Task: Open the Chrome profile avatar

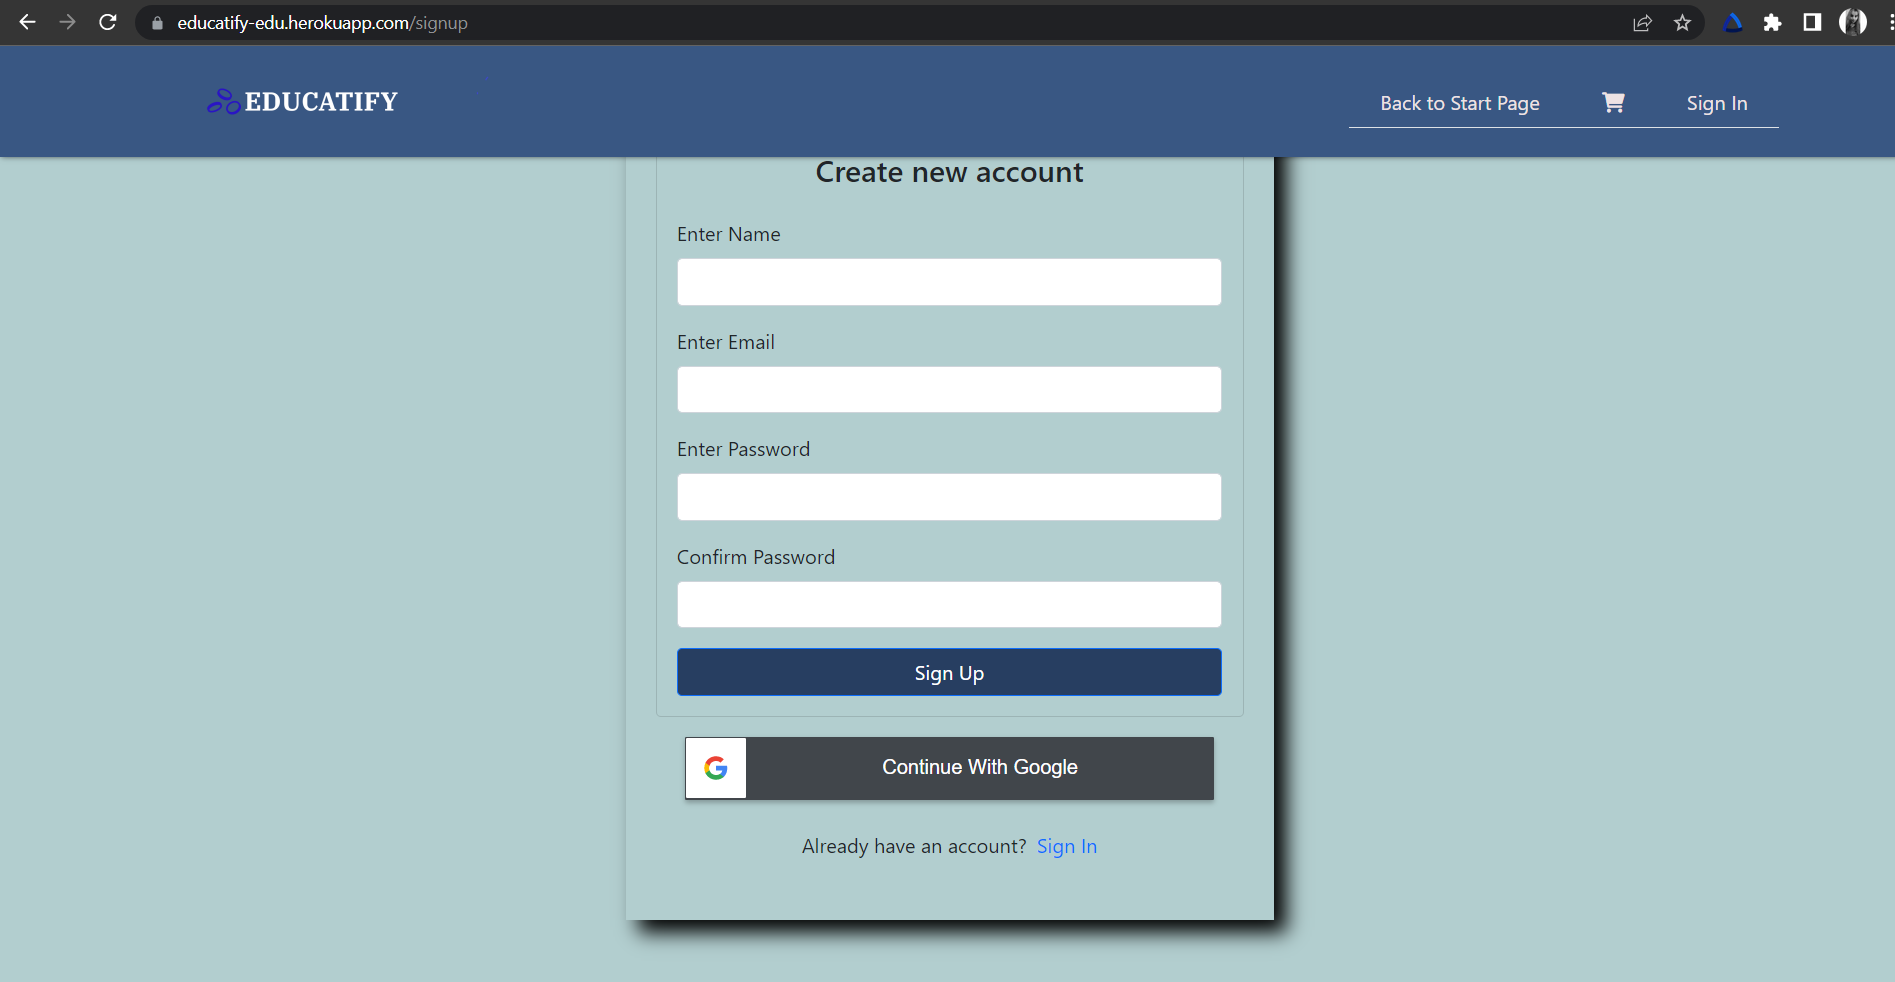Action: (x=1855, y=21)
